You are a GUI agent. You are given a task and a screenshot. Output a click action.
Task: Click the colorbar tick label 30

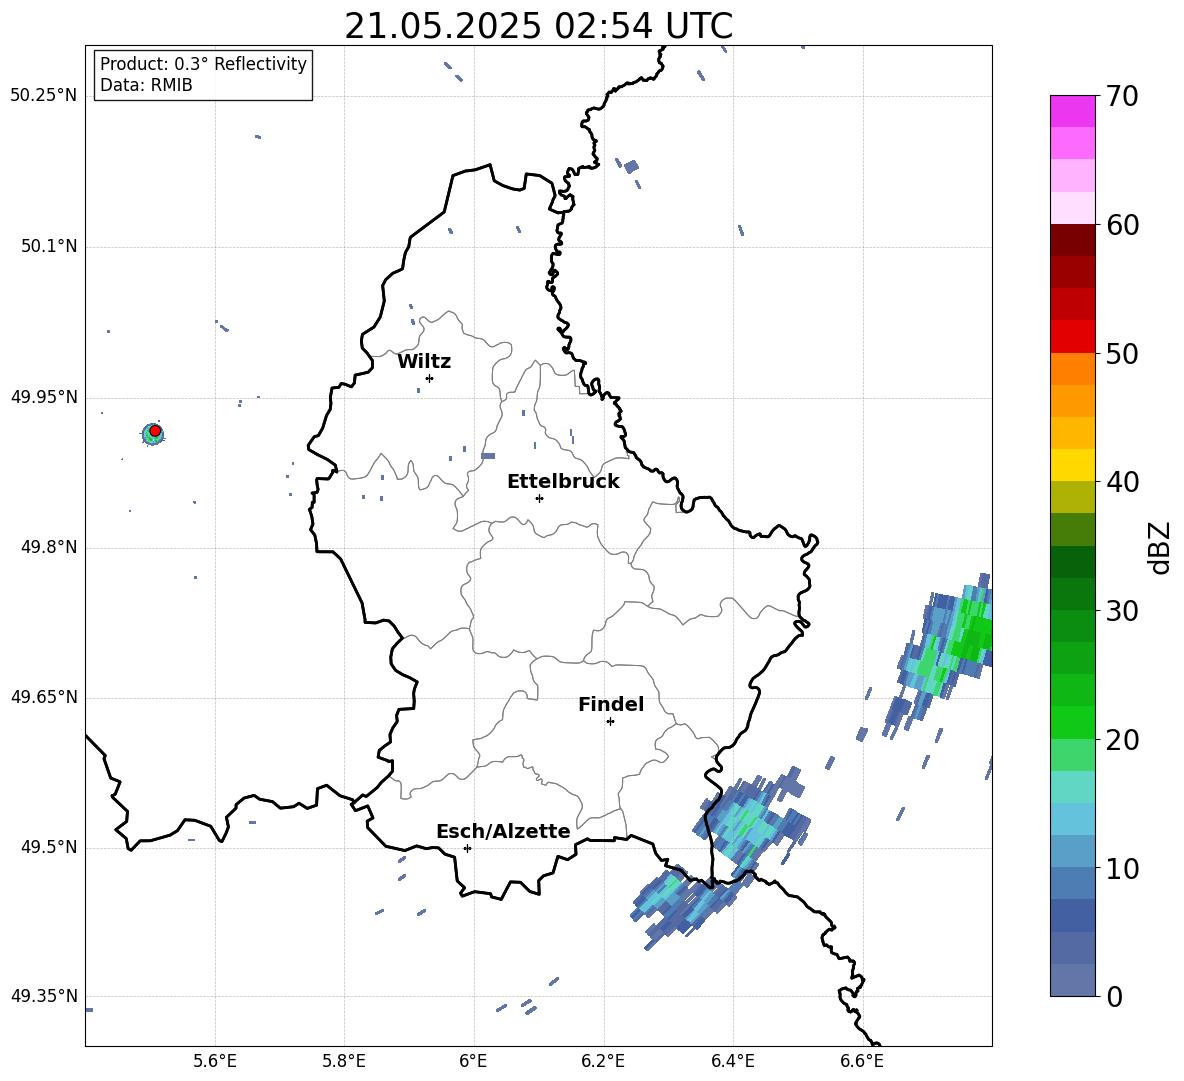(x=1122, y=611)
